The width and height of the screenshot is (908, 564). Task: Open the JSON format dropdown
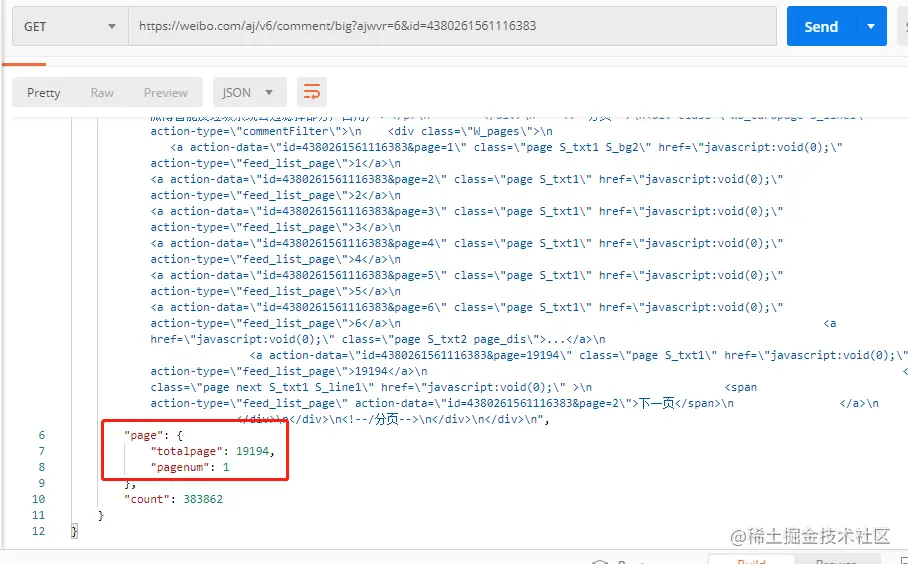point(249,93)
